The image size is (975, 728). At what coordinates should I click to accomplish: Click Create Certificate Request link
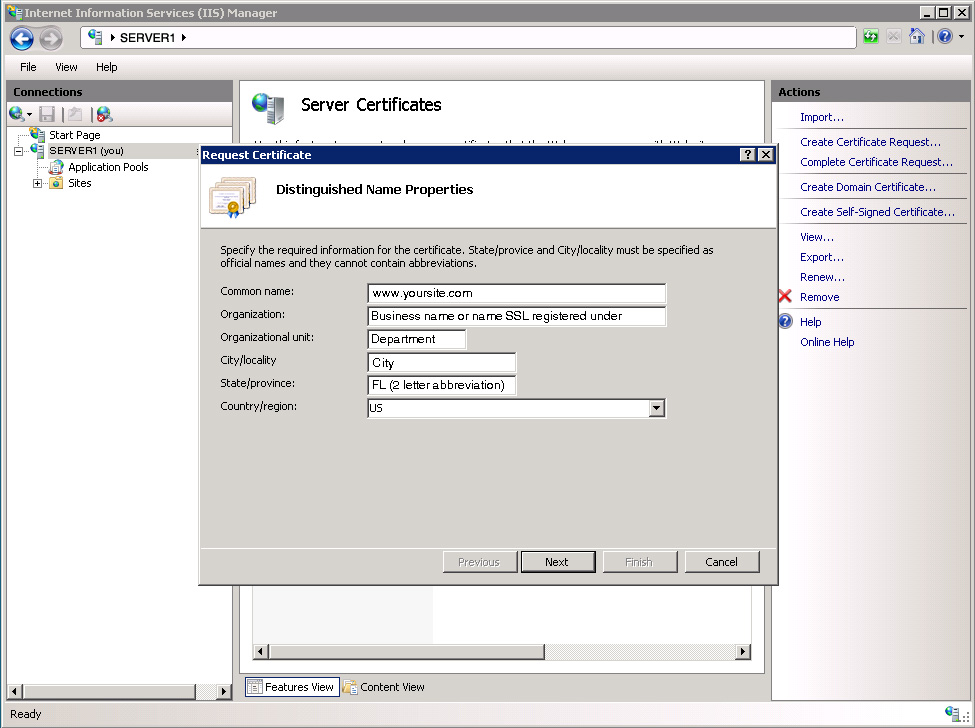tap(870, 142)
